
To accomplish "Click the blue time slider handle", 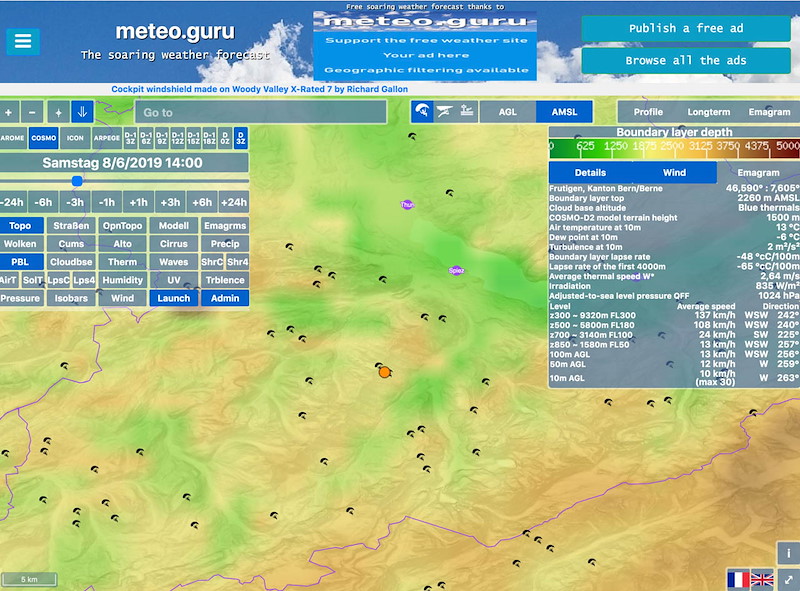I will [x=77, y=181].
